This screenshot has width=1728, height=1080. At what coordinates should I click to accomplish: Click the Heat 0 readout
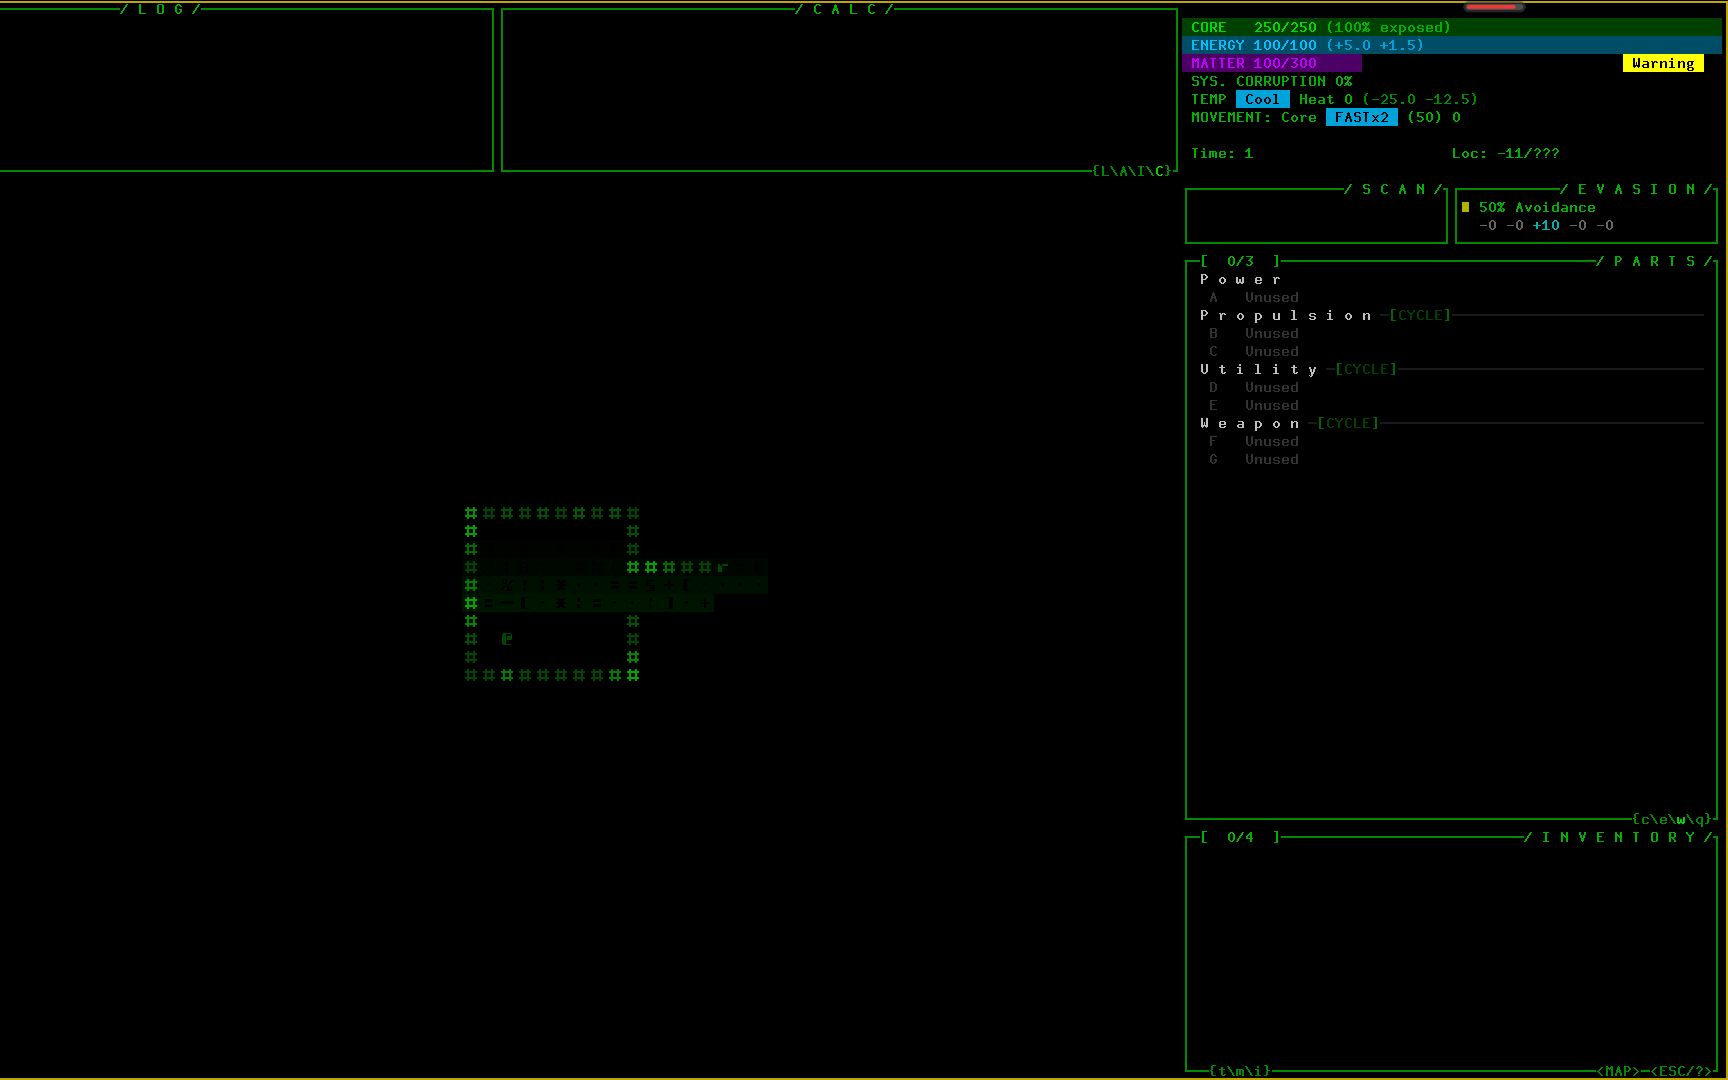click(x=1326, y=99)
